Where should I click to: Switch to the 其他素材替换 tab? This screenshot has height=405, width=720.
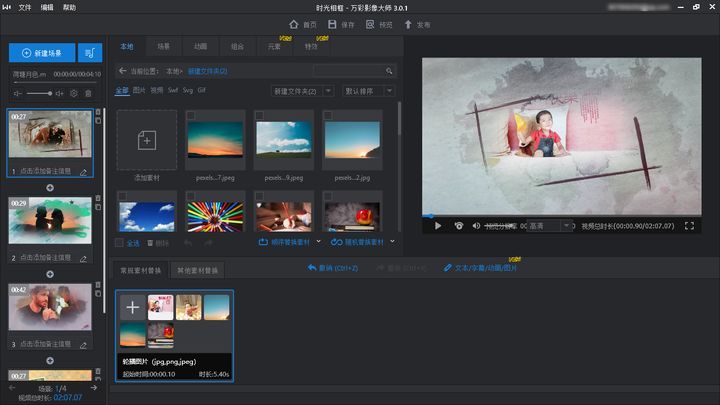tap(197, 270)
